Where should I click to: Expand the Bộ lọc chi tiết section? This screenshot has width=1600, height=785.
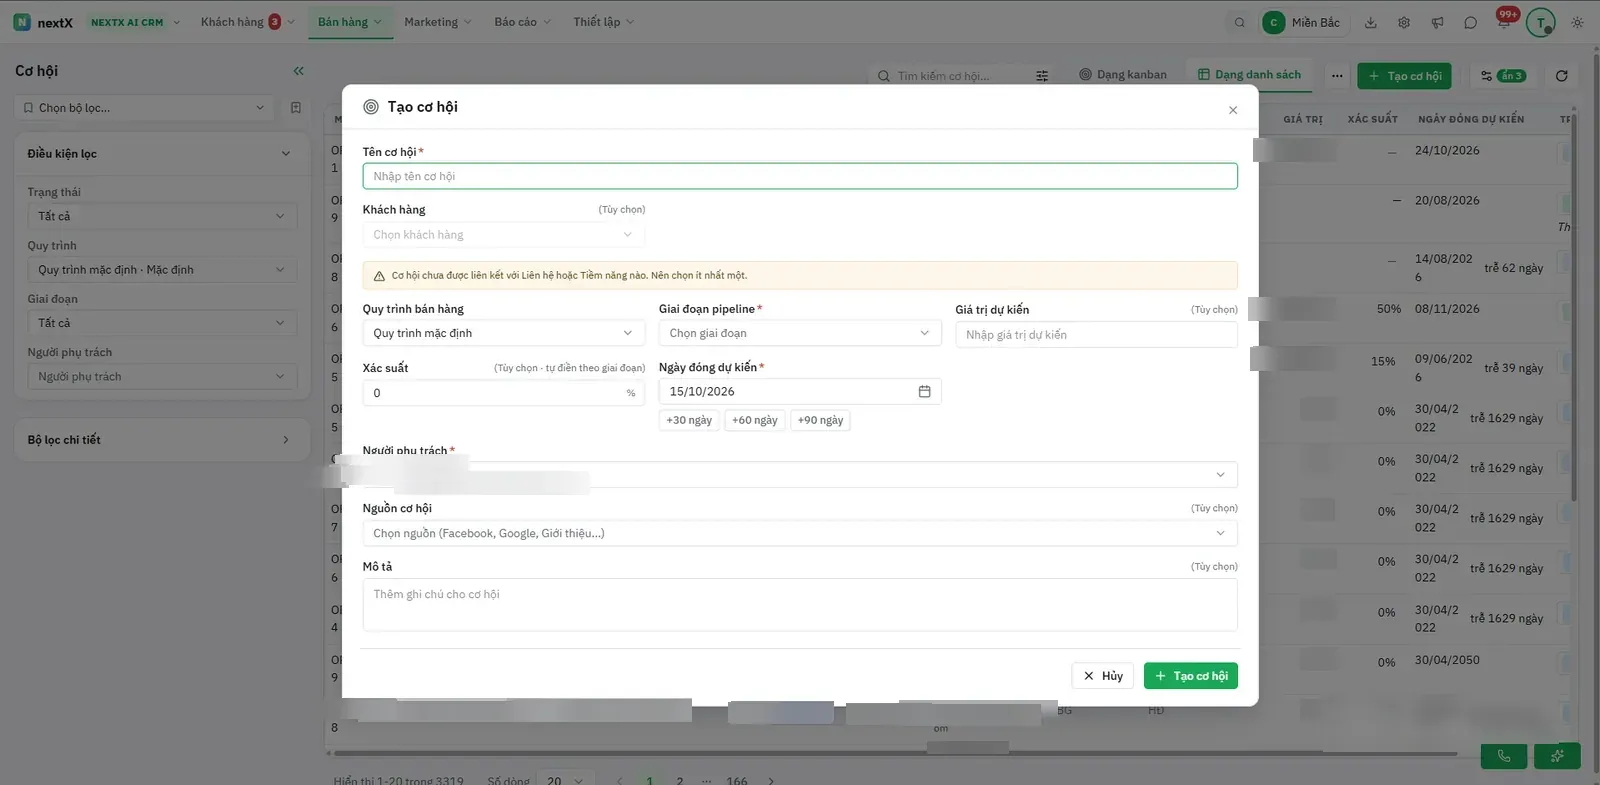pos(161,440)
